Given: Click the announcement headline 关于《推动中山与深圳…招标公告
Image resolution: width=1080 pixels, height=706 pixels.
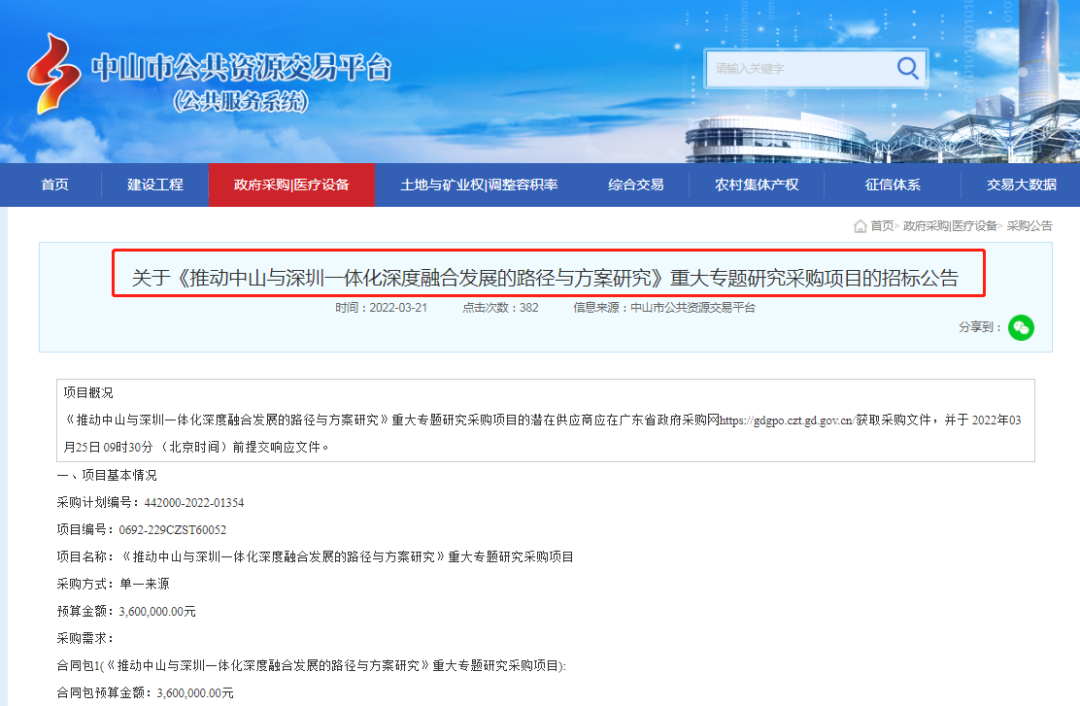Looking at the screenshot, I should coord(546,278).
